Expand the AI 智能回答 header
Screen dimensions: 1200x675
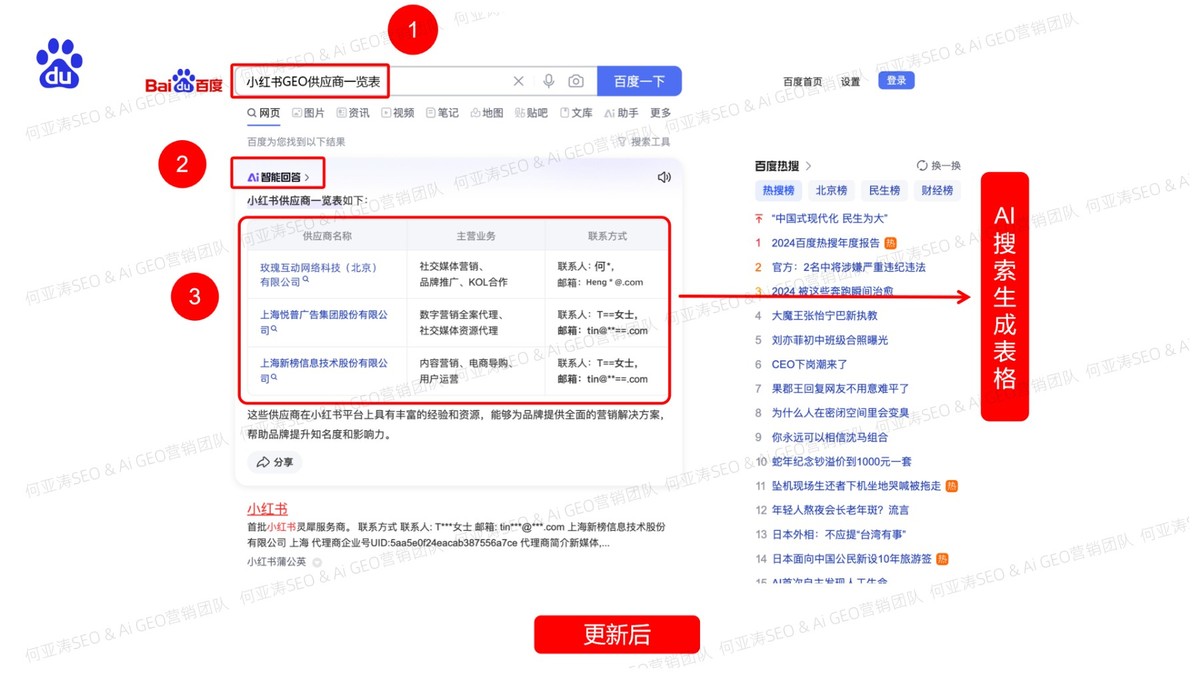click(279, 177)
